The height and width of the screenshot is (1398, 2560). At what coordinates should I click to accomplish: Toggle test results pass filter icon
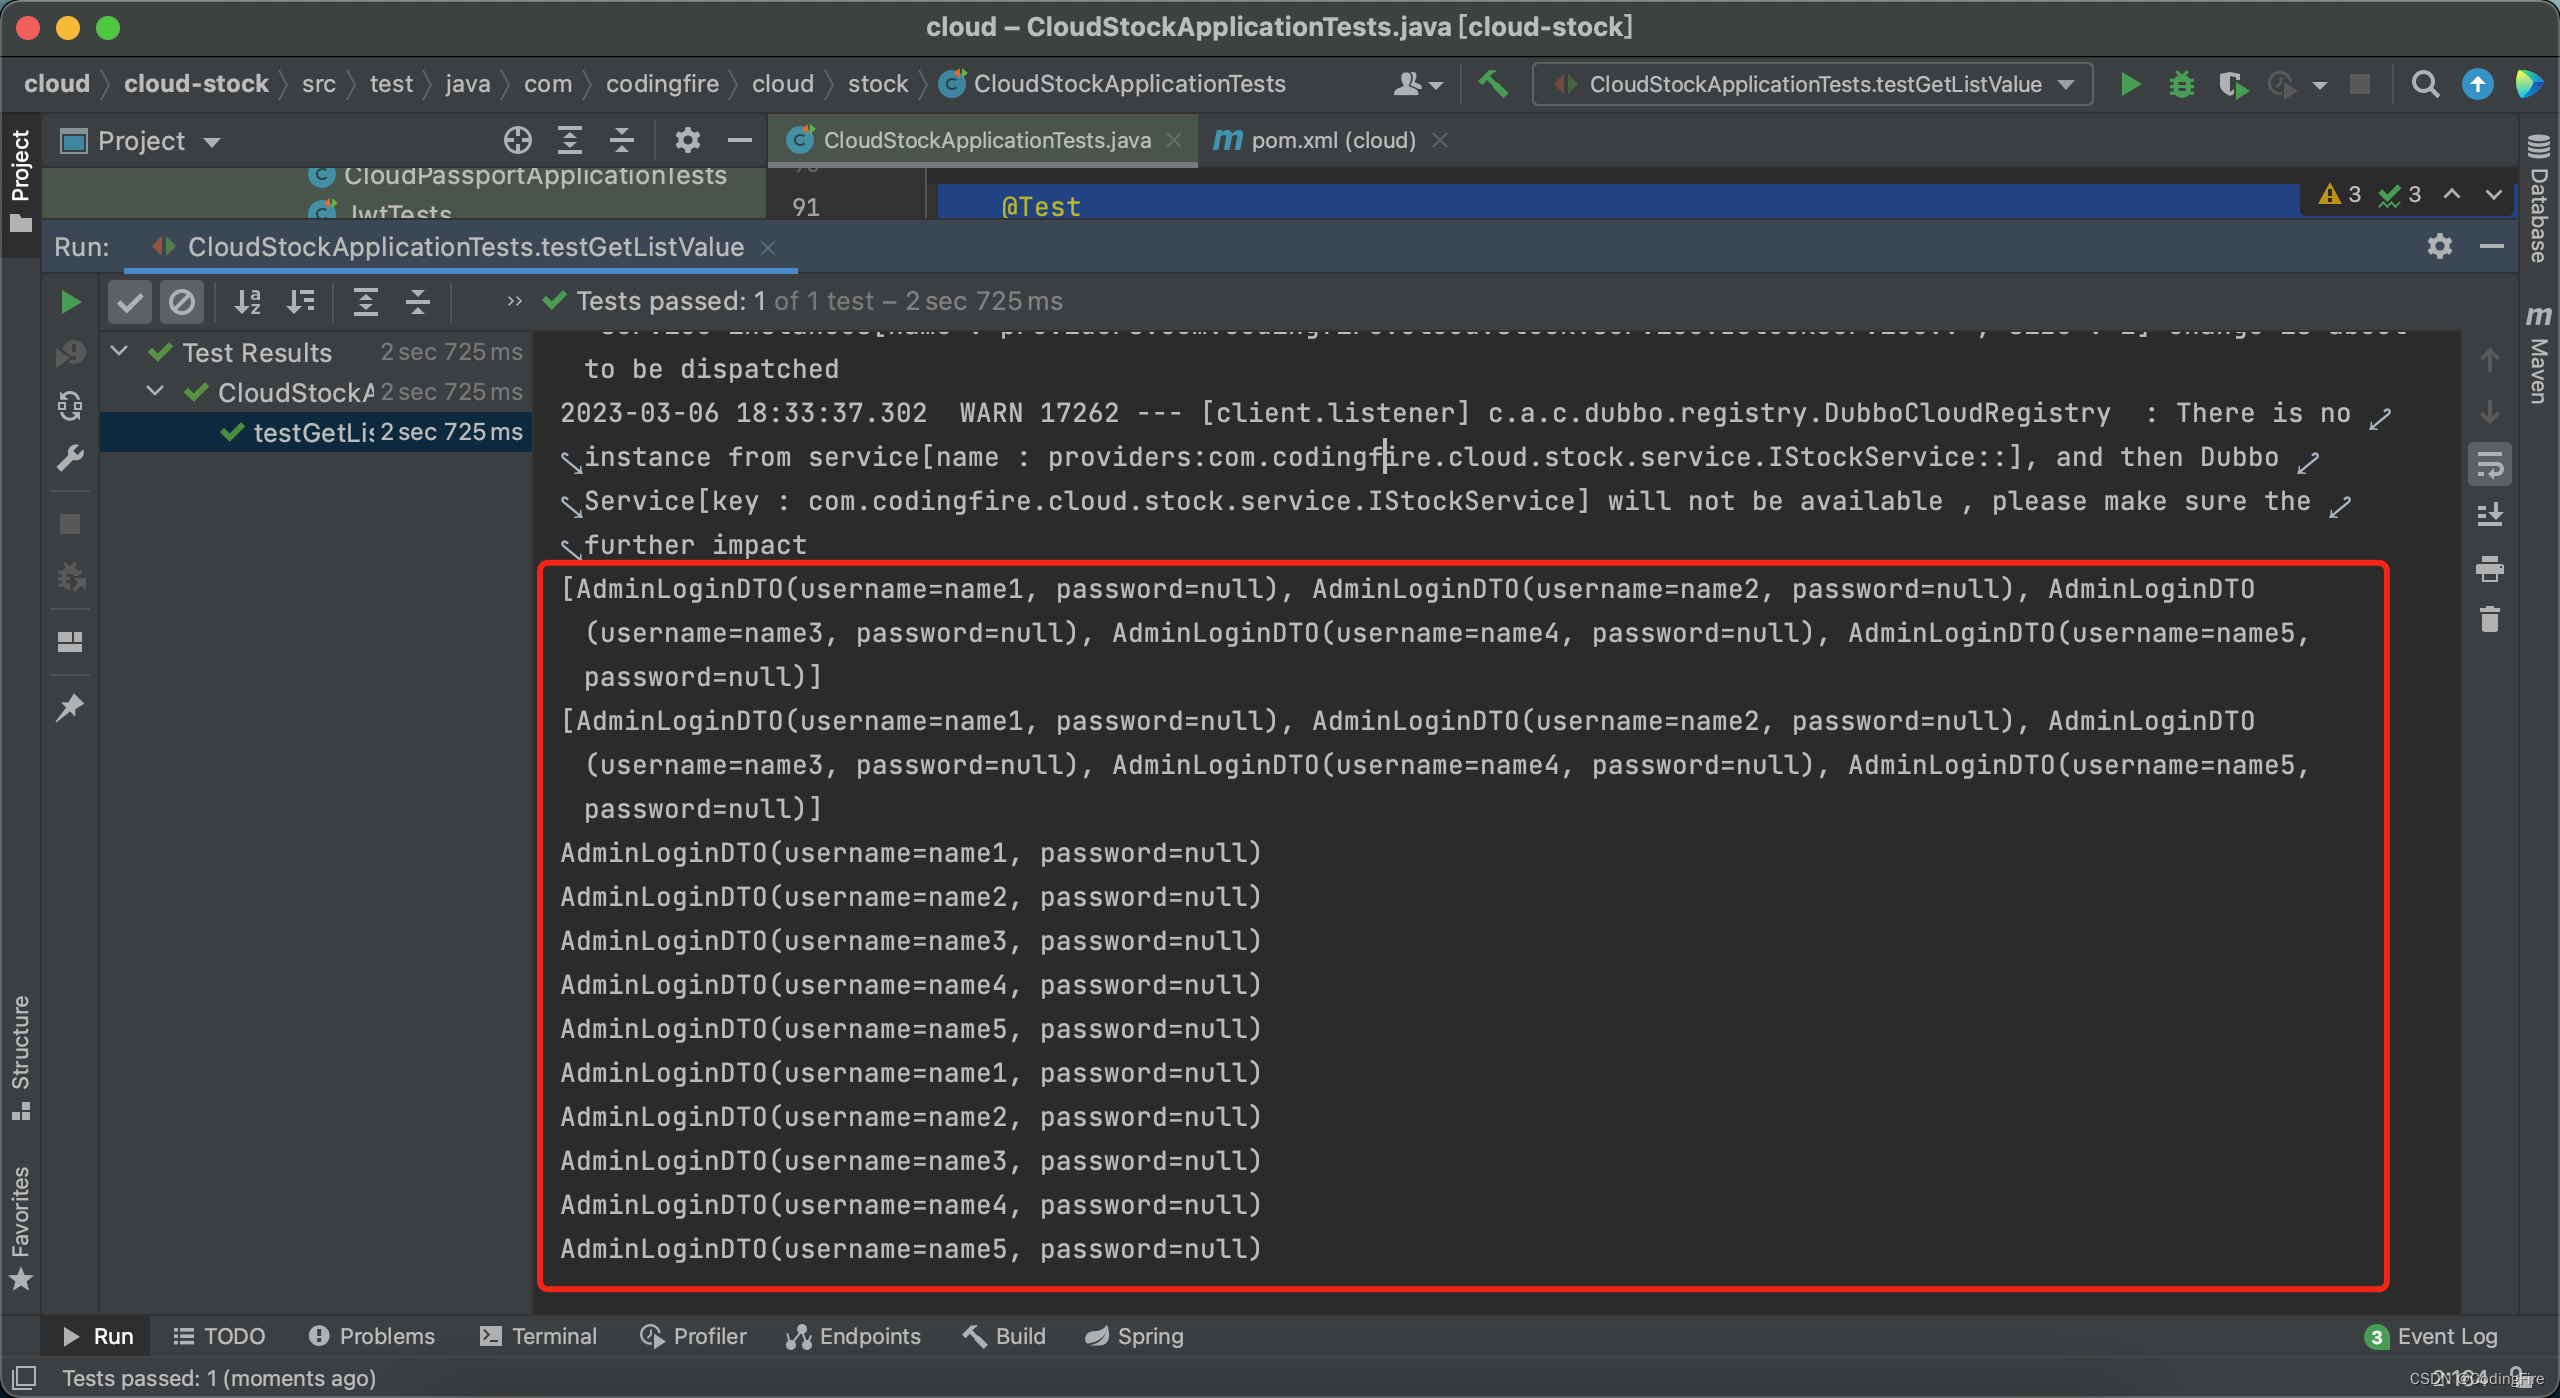click(x=133, y=301)
